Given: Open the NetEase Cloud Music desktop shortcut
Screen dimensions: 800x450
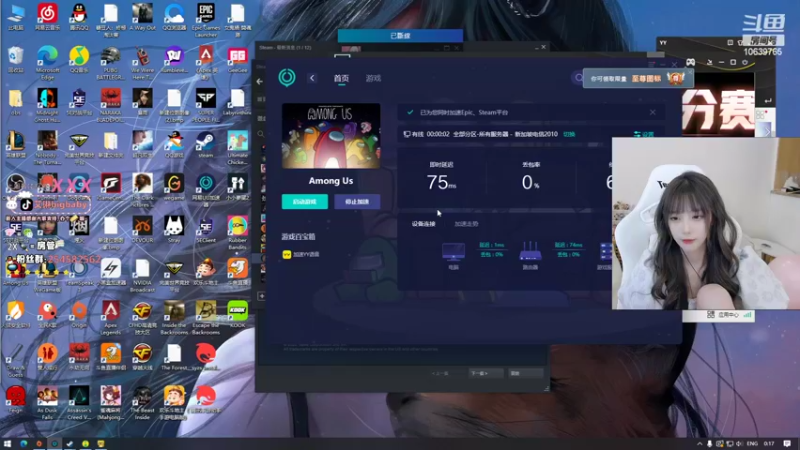Looking at the screenshot, I should pos(47,16).
